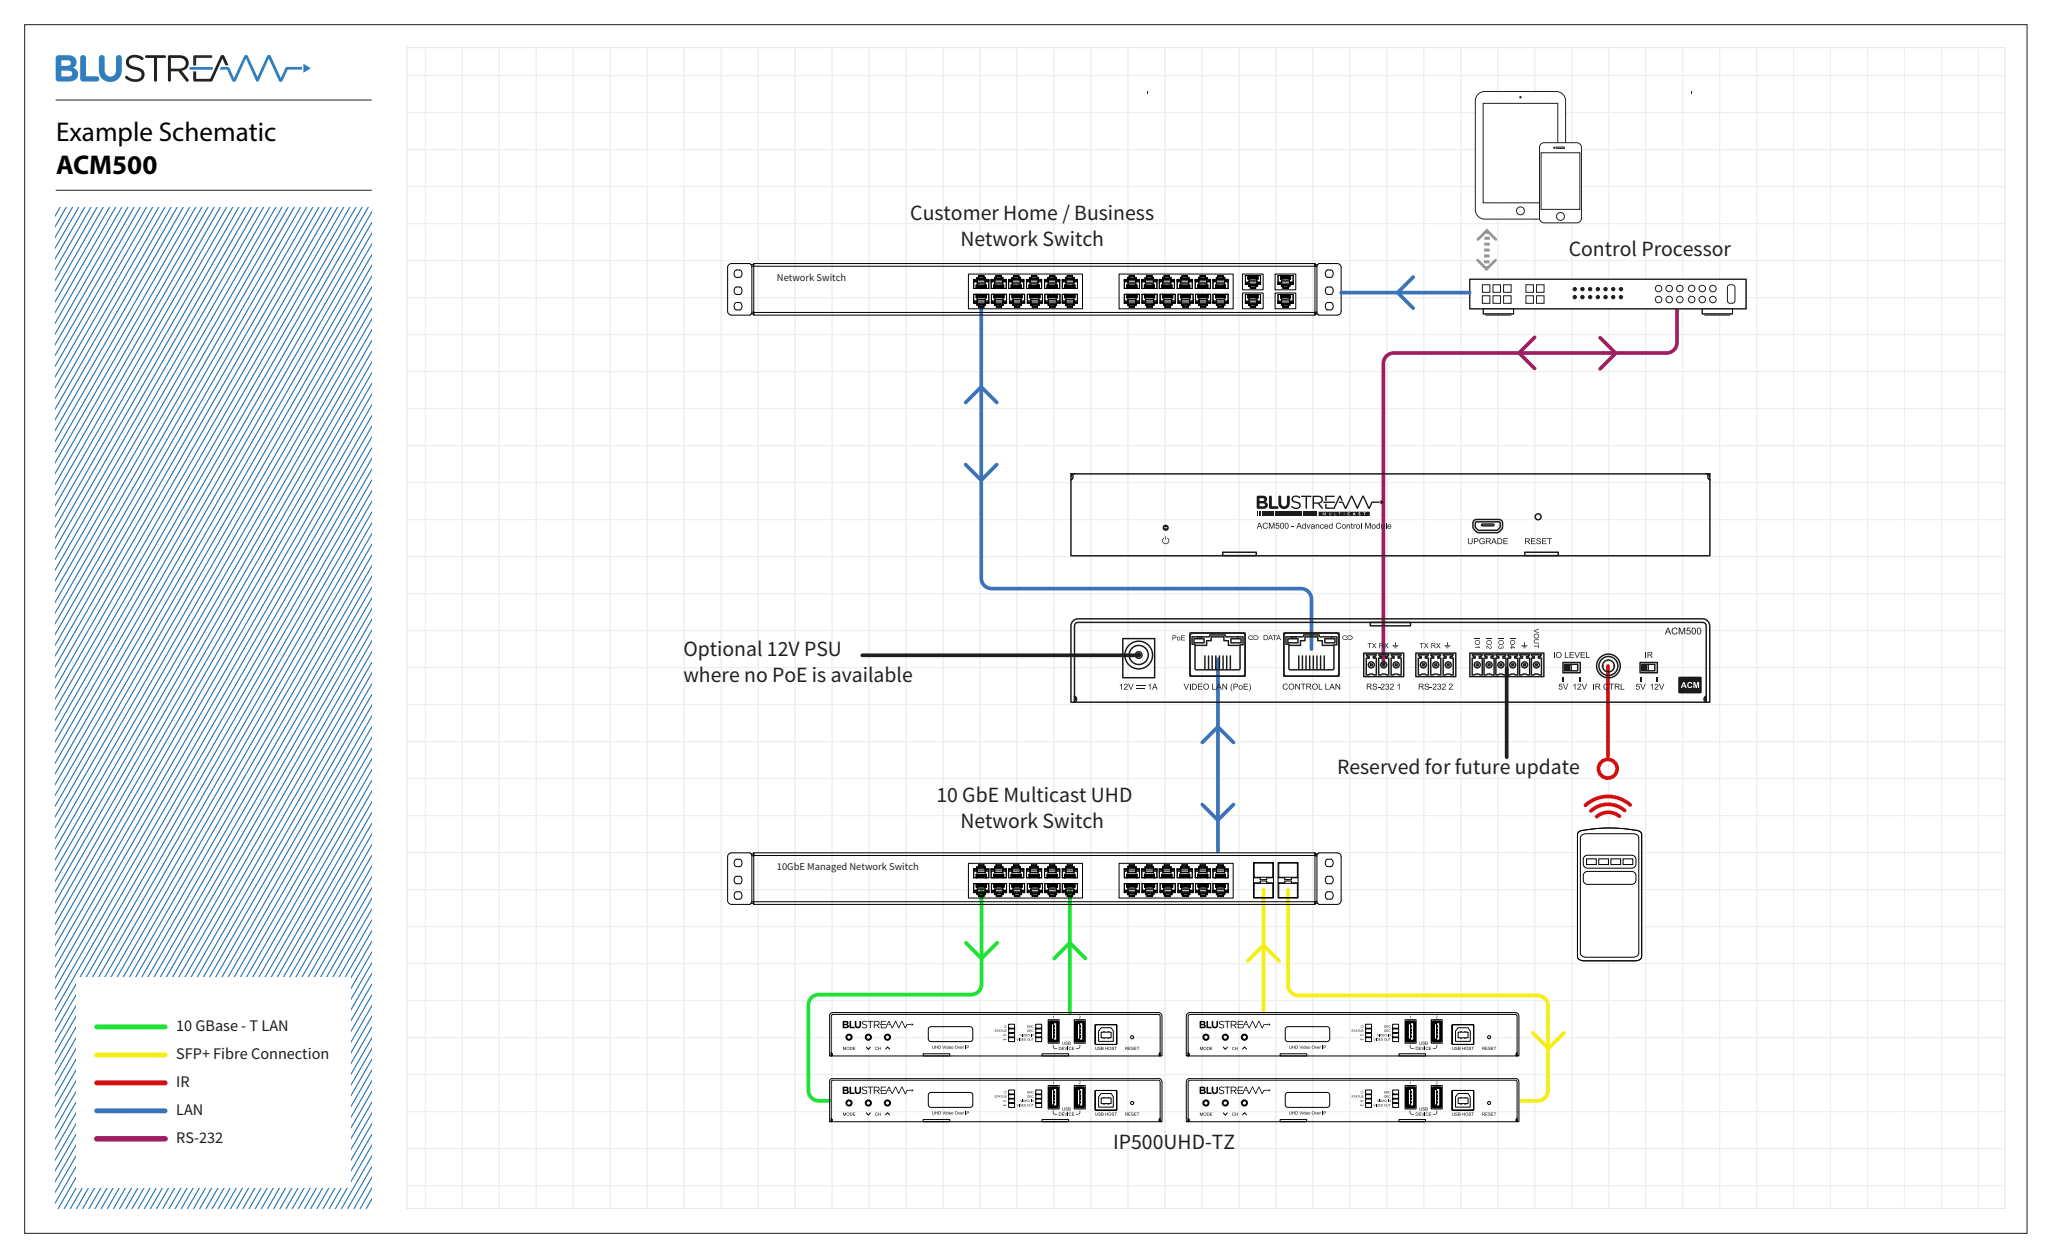Toggle the IO LEVEL 5V/12V switch
2048x1258 pixels.
point(1571,667)
